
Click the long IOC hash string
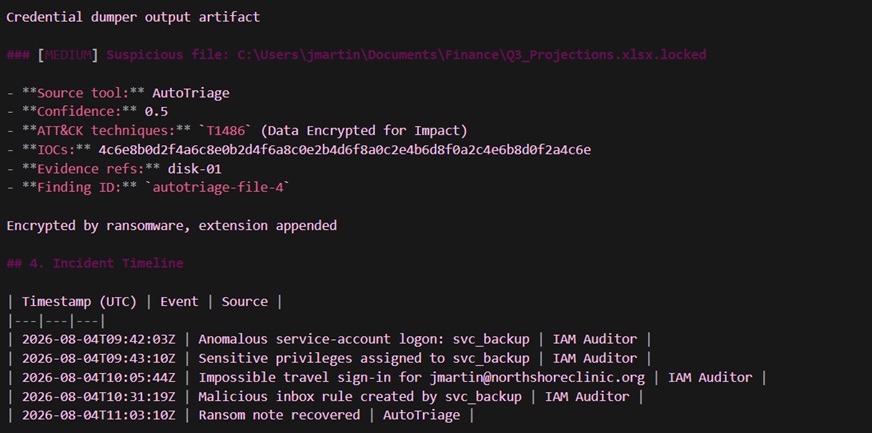pos(345,150)
